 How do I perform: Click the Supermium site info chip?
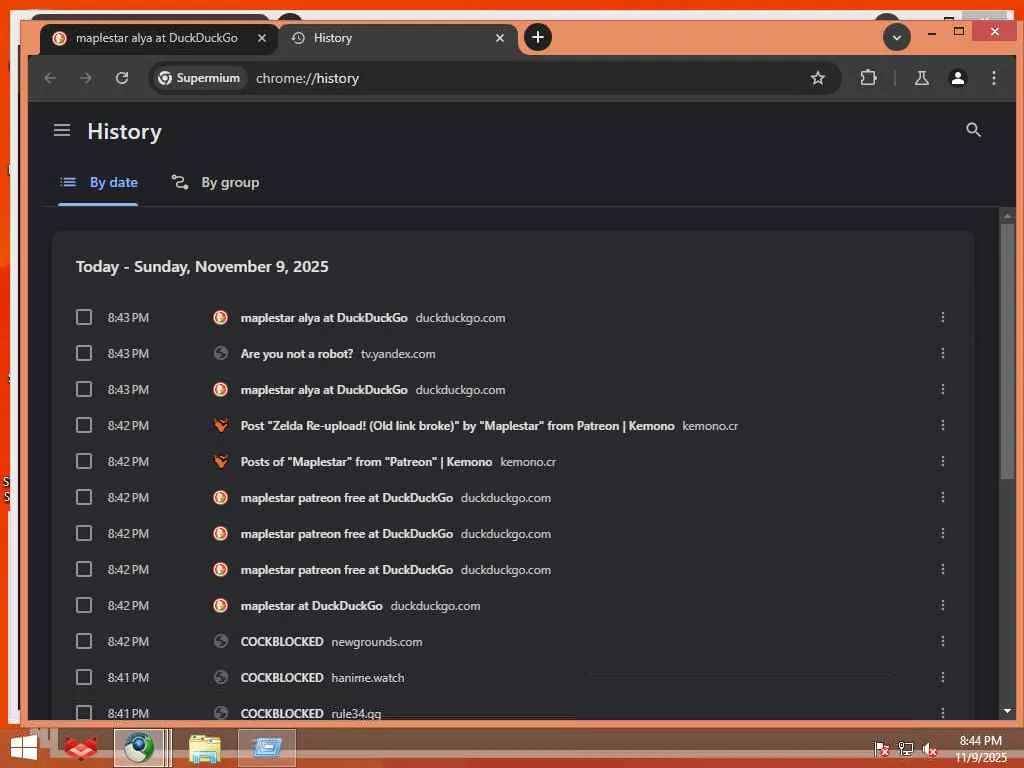199,78
